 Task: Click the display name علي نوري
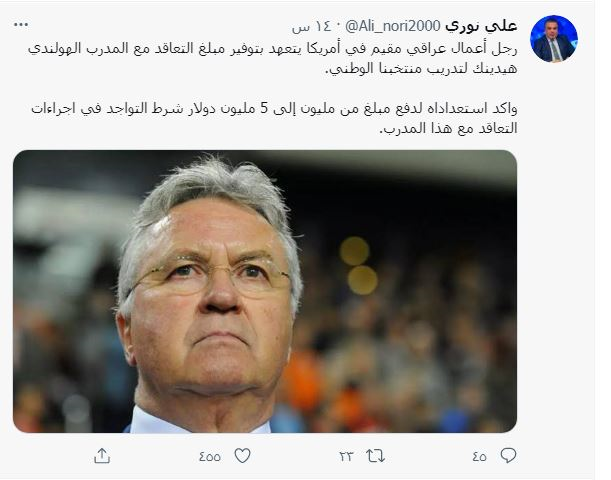[x=481, y=26]
